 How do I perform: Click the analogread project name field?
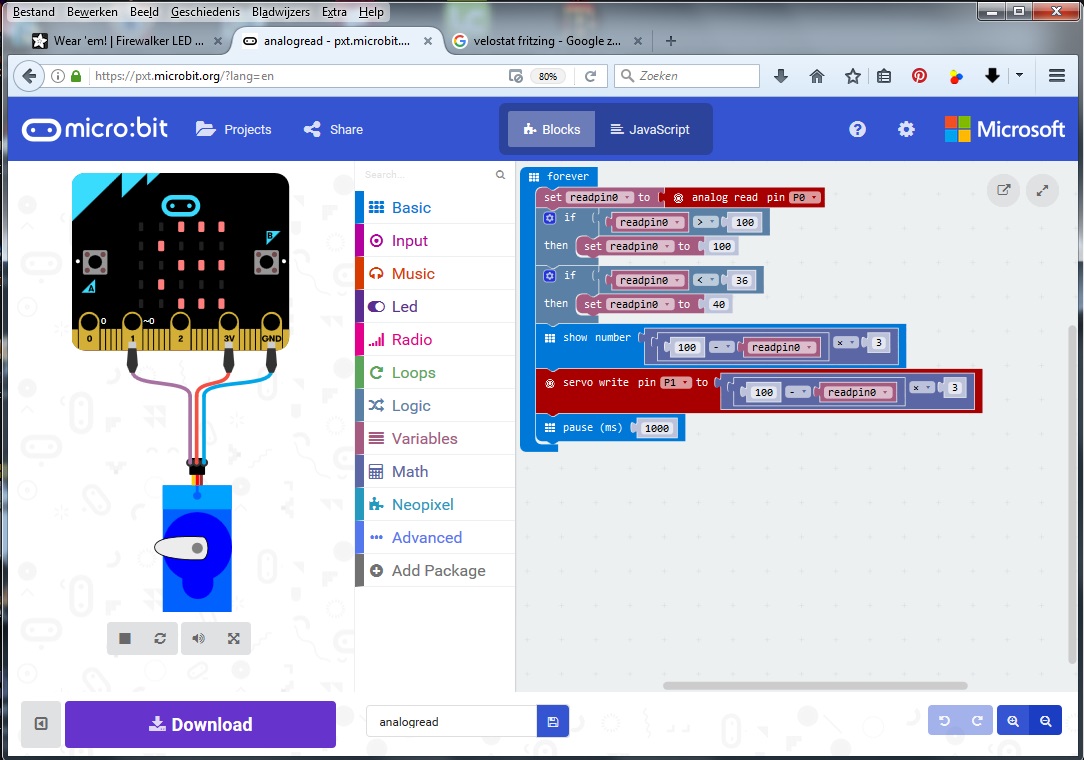click(x=450, y=720)
